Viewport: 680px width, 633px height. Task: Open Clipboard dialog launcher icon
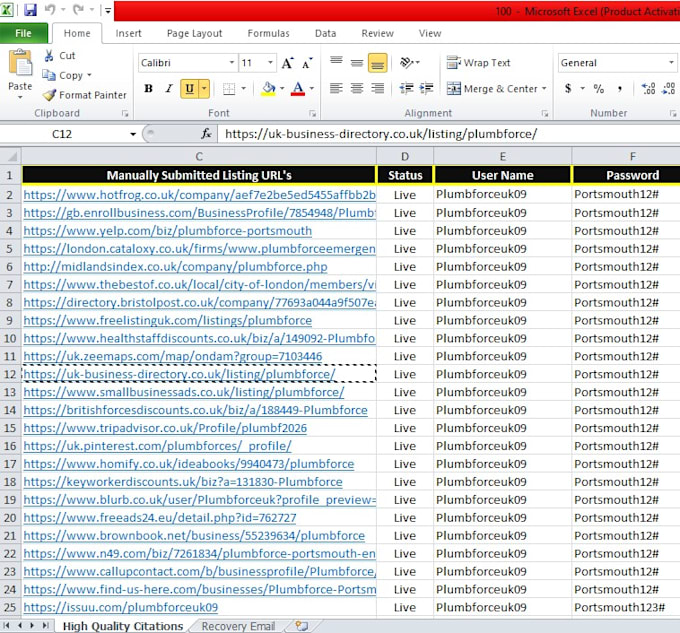125,114
